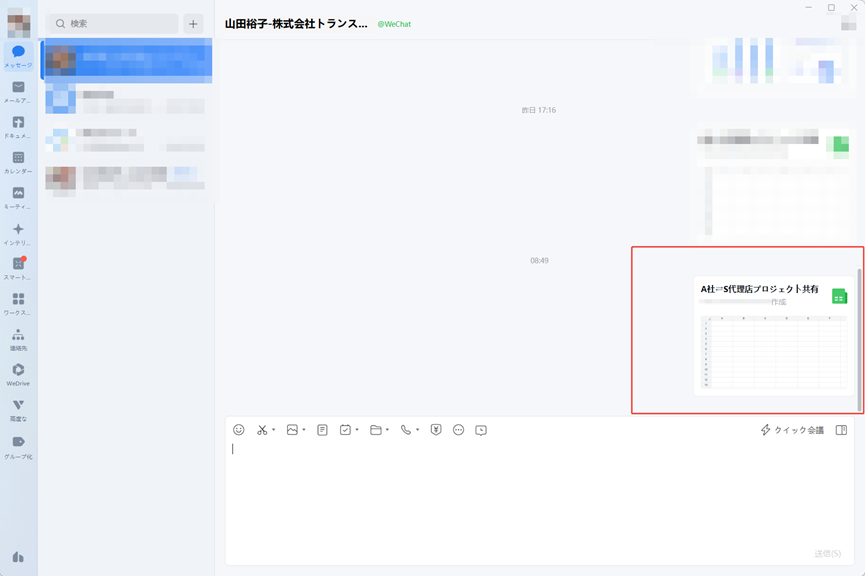Image resolution: width=865 pixels, height=576 pixels.
Task: Click the 送信(S) send button
Action: pos(827,553)
